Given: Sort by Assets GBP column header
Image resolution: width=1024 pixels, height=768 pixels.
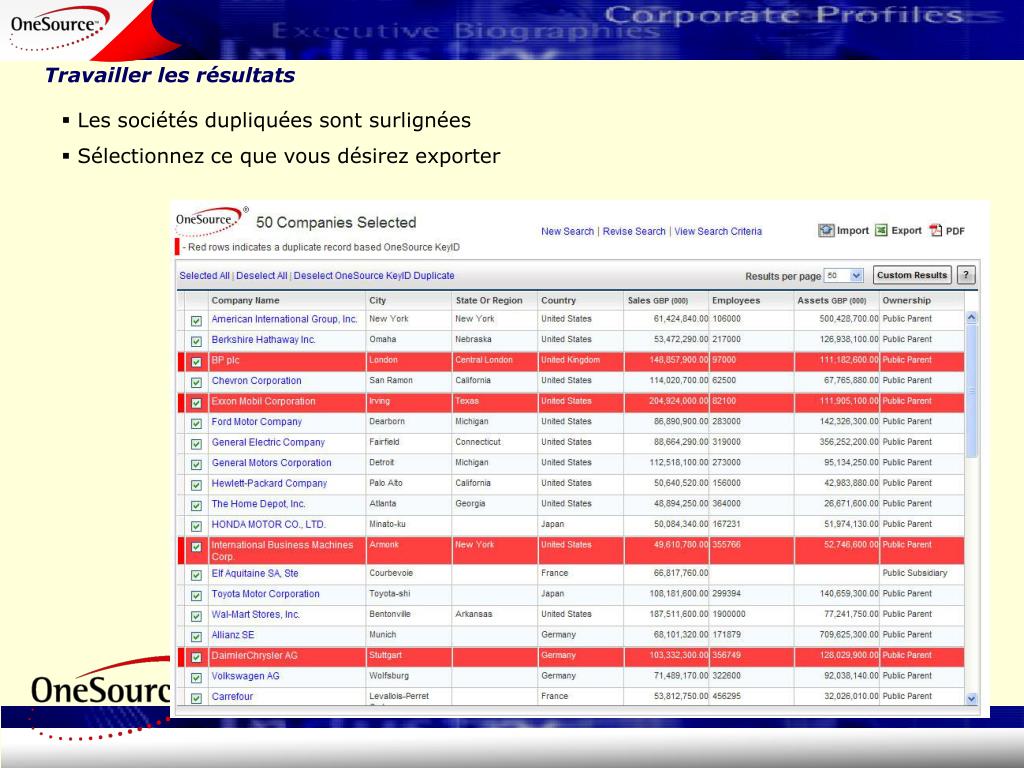Looking at the screenshot, I should coord(831,300).
